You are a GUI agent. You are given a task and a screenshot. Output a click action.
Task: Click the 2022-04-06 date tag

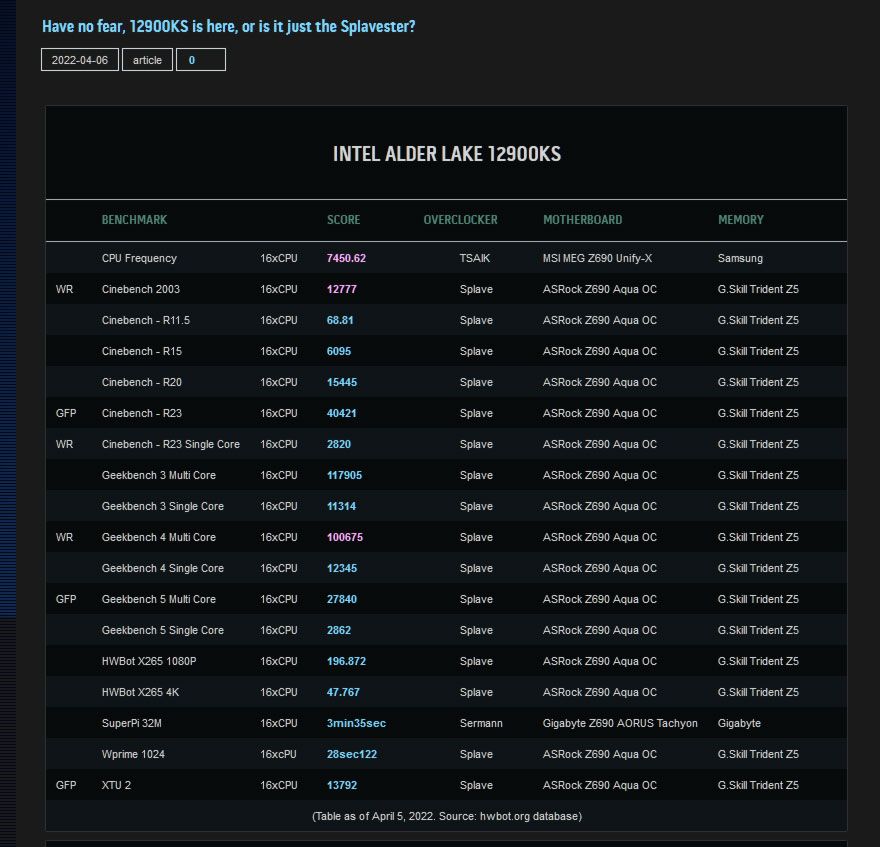(x=80, y=60)
